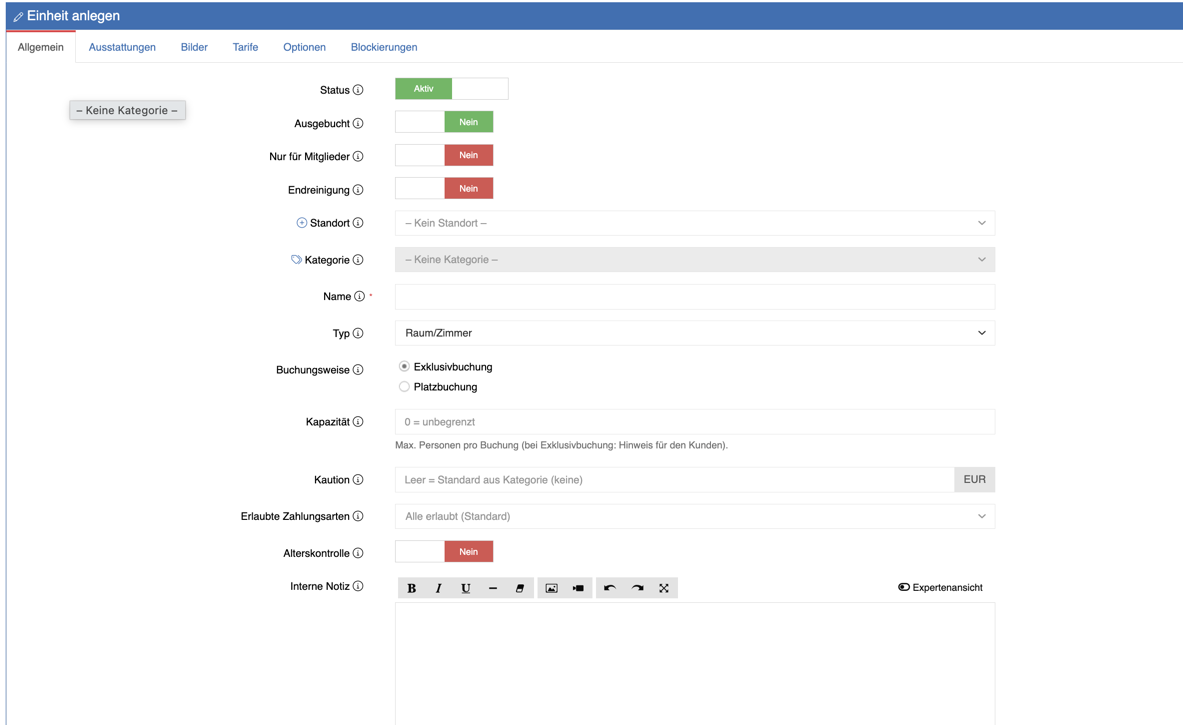Click info icon next to Kategorie
This screenshot has height=725, width=1183.
click(358, 260)
